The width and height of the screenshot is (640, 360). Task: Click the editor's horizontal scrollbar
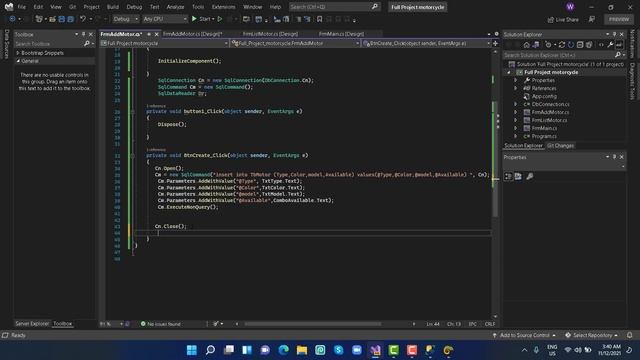312,324
